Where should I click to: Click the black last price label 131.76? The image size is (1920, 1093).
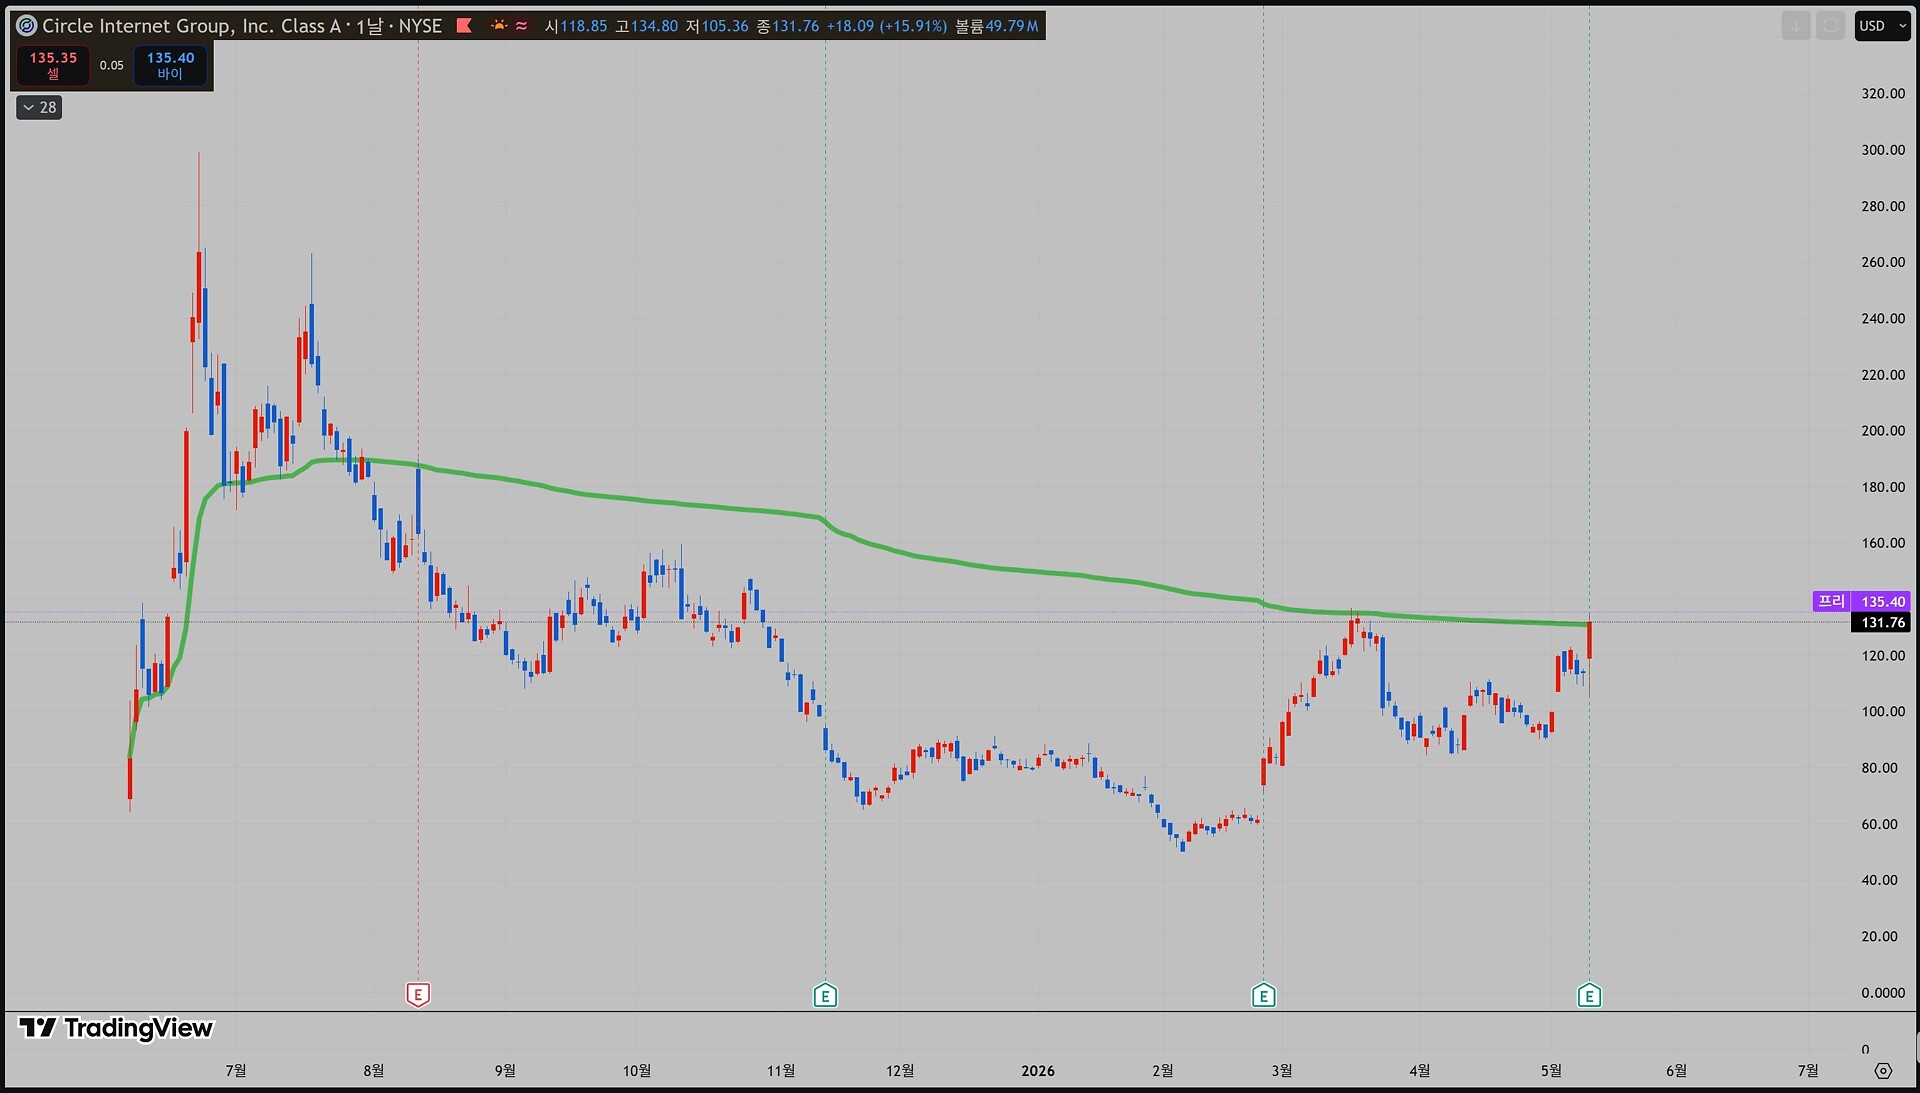click(x=1882, y=622)
